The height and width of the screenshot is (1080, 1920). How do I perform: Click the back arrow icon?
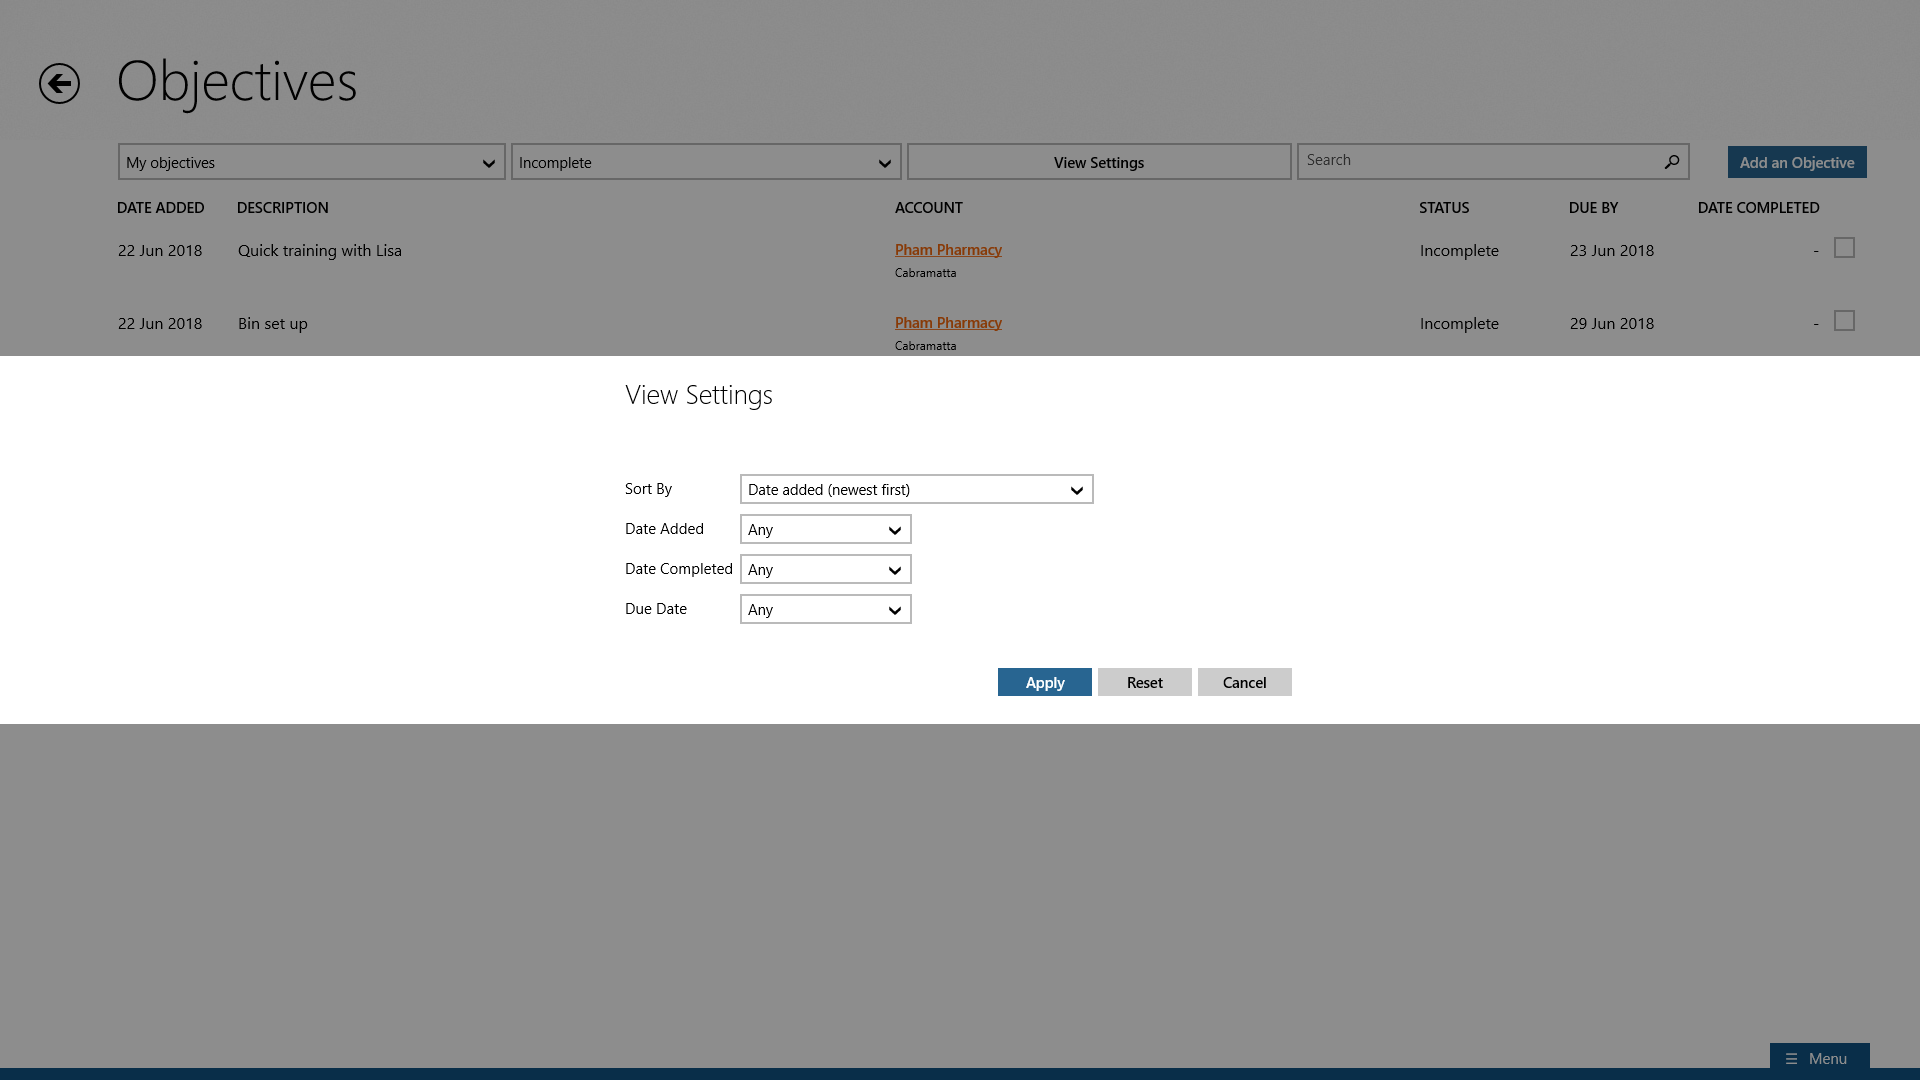[59, 83]
